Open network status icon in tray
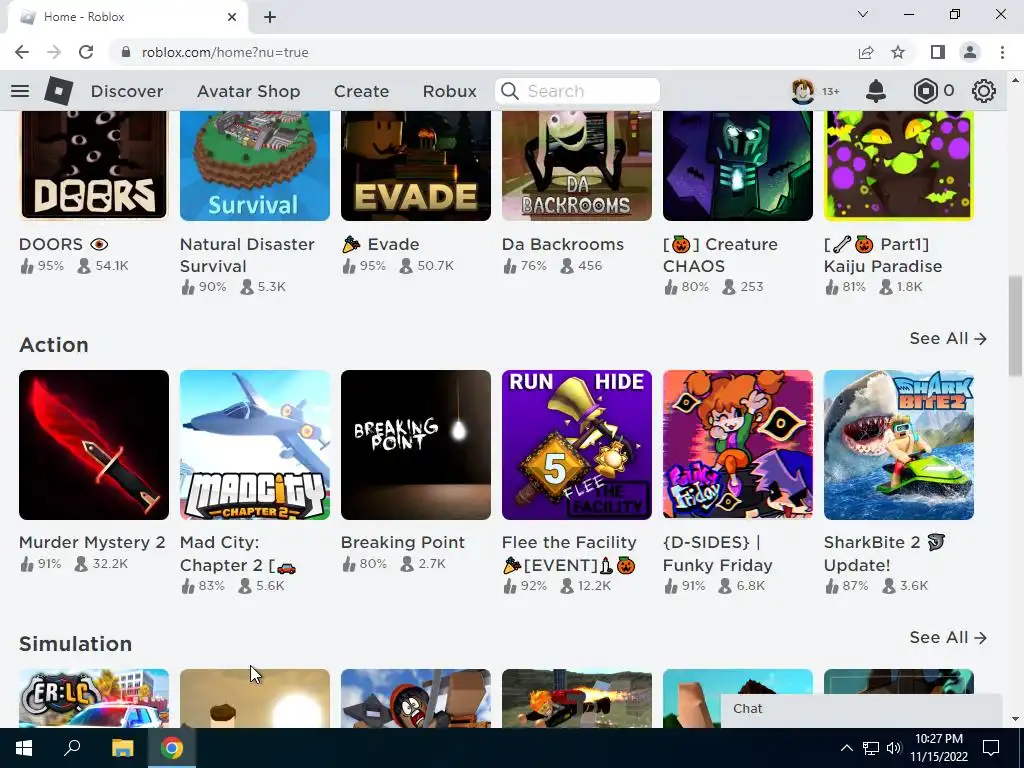The width and height of the screenshot is (1024, 768). tap(871, 748)
